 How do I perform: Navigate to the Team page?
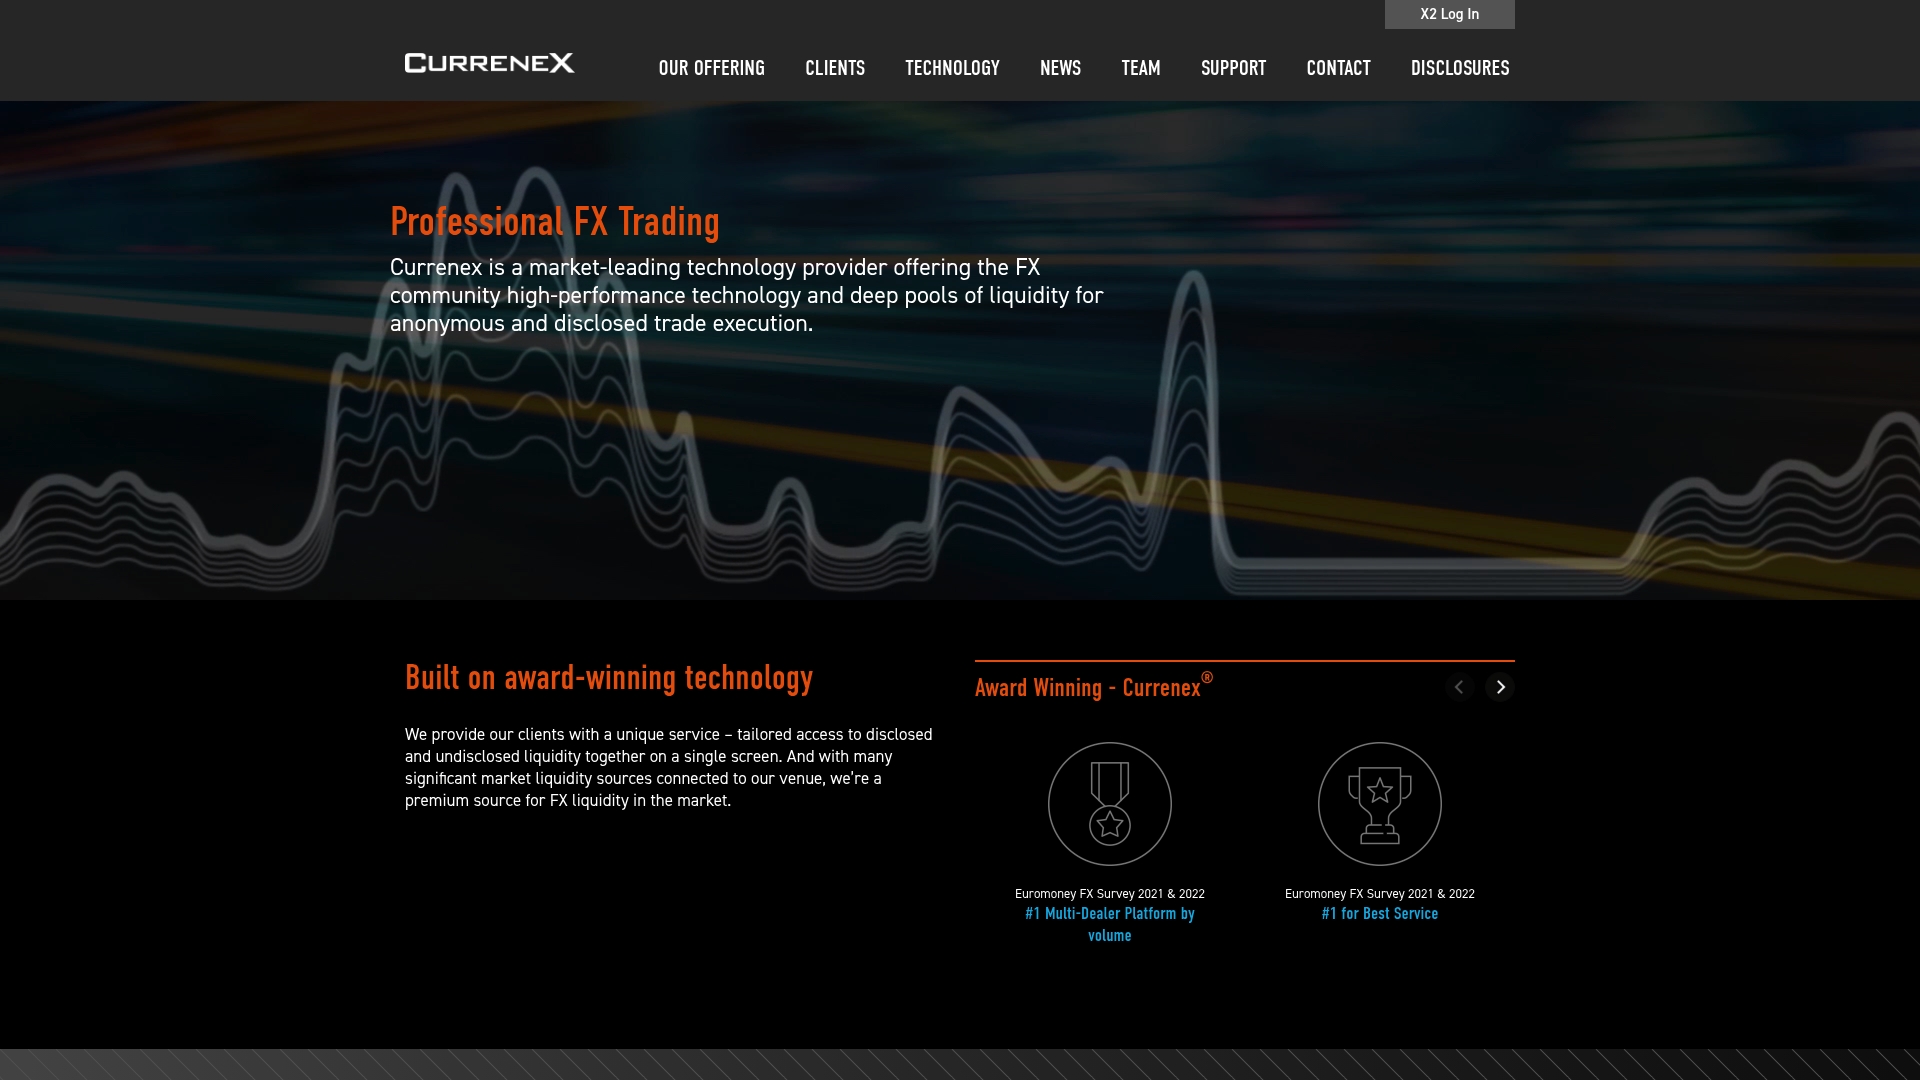[1141, 68]
